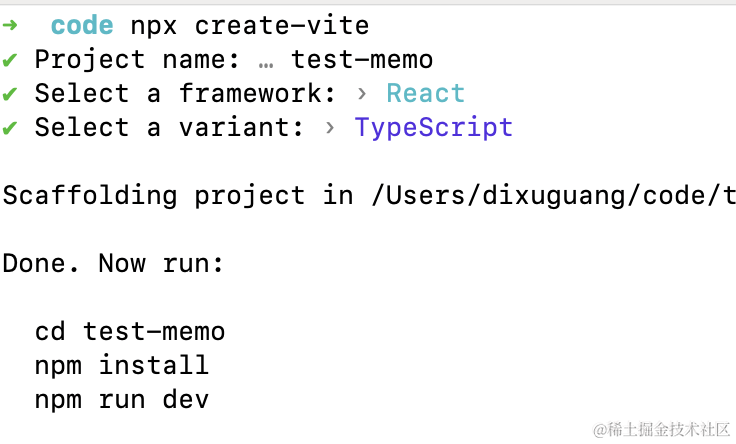736x444 pixels.
Task: Click the 'npm run dev' command line
Action: pyautogui.click(x=122, y=400)
